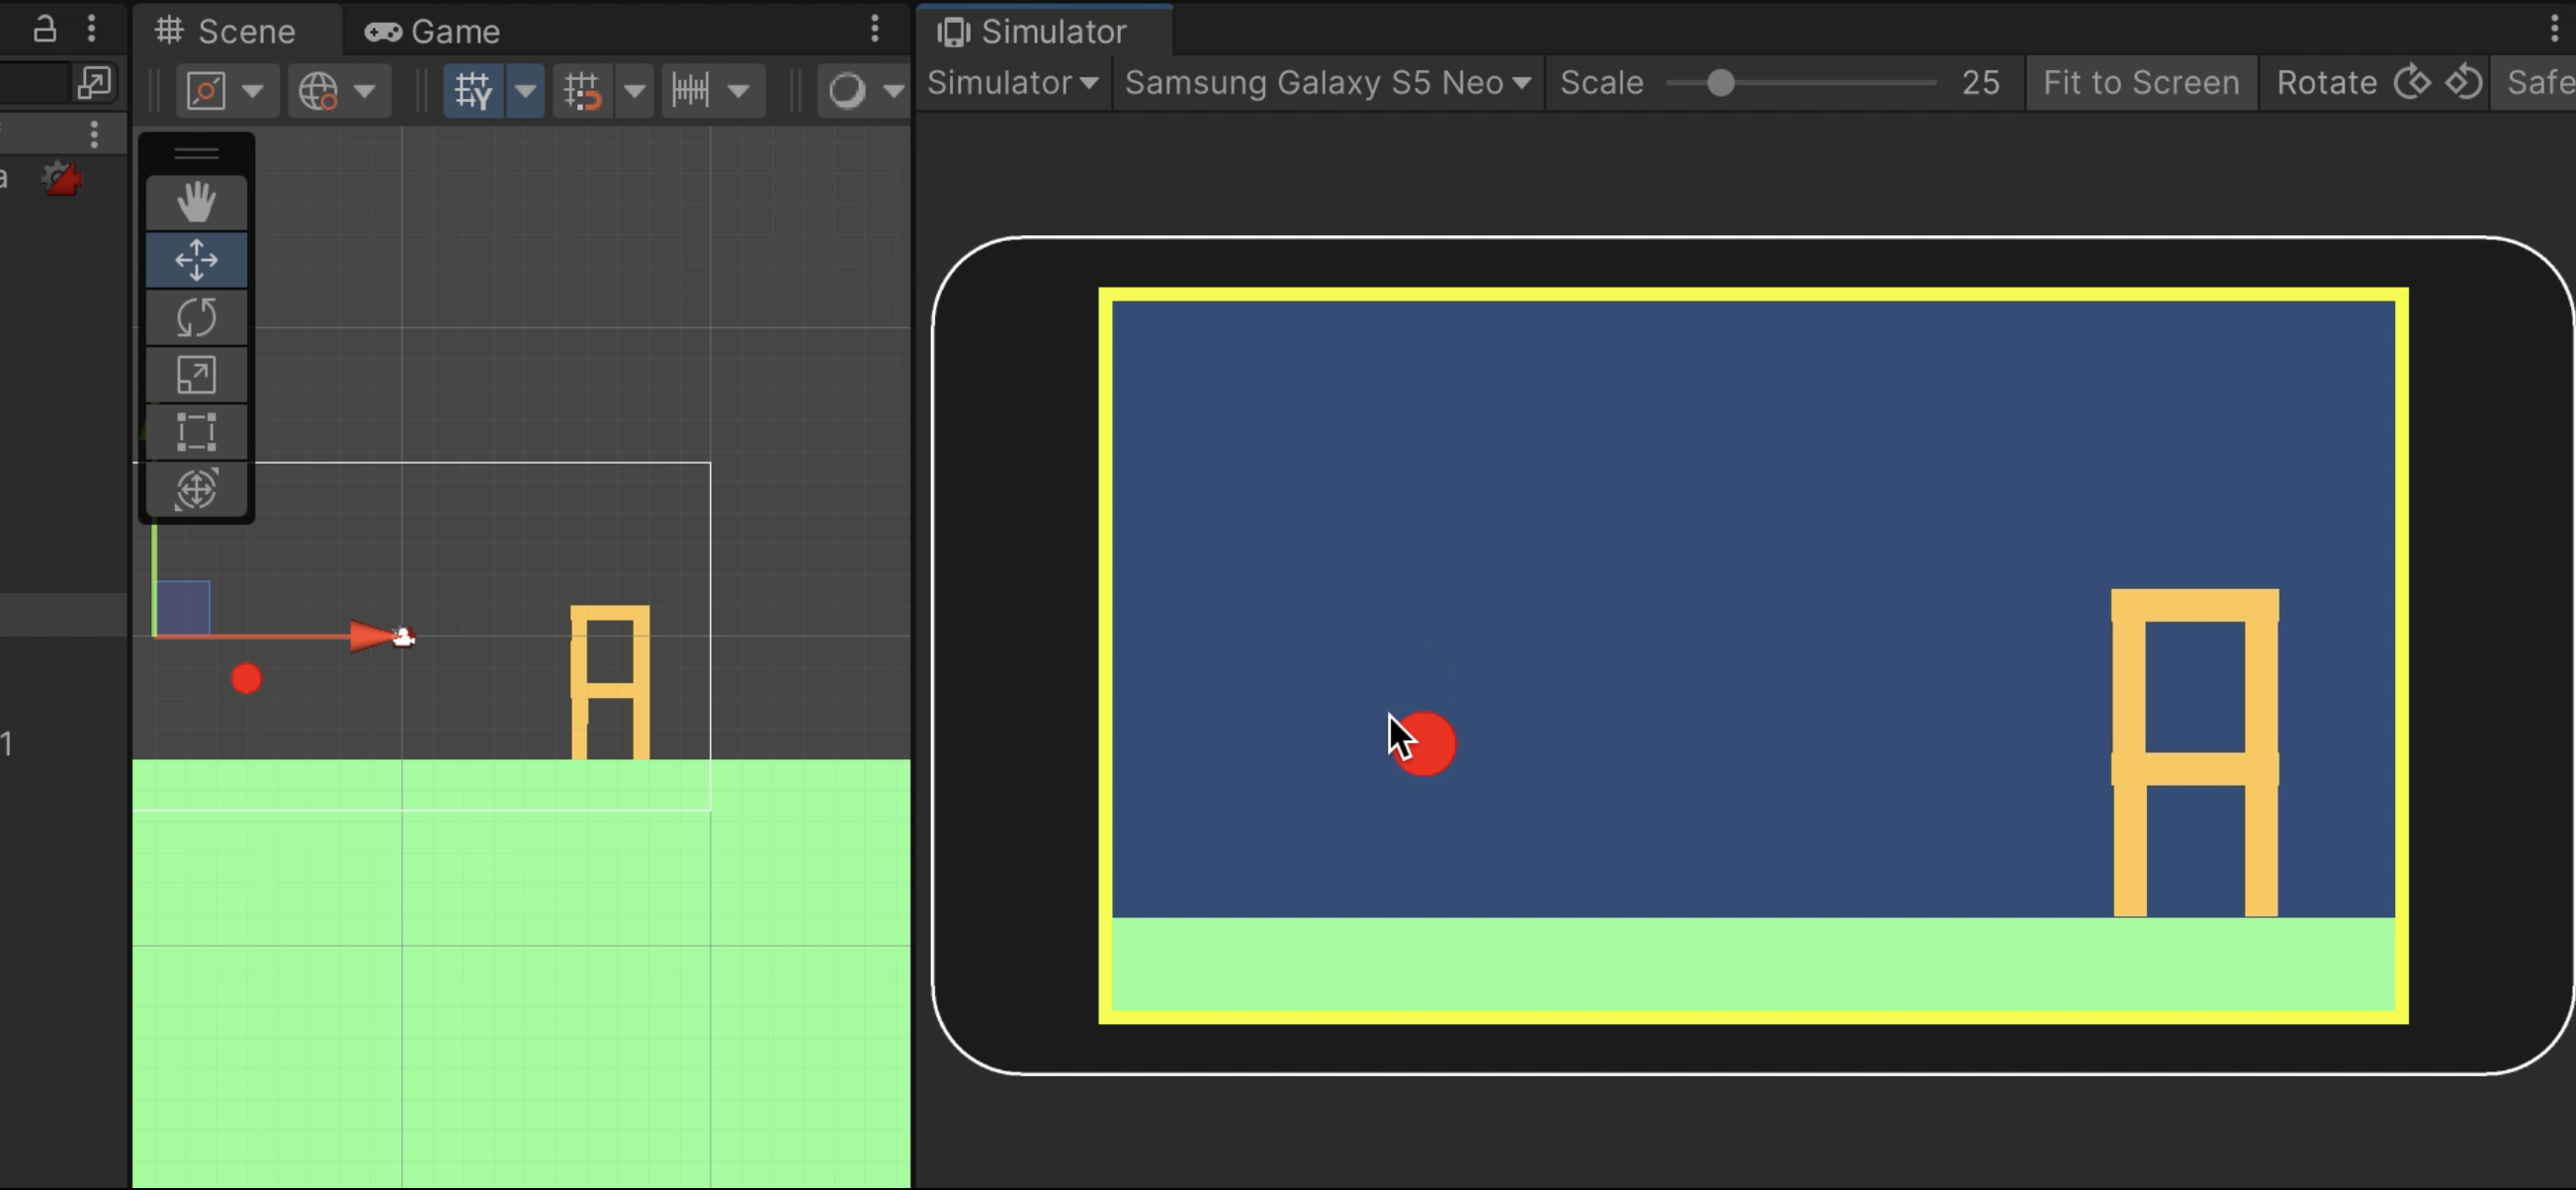Select the Hand tool in the Scene overlay
Viewport: 2576px width, 1190px height.
[196, 201]
